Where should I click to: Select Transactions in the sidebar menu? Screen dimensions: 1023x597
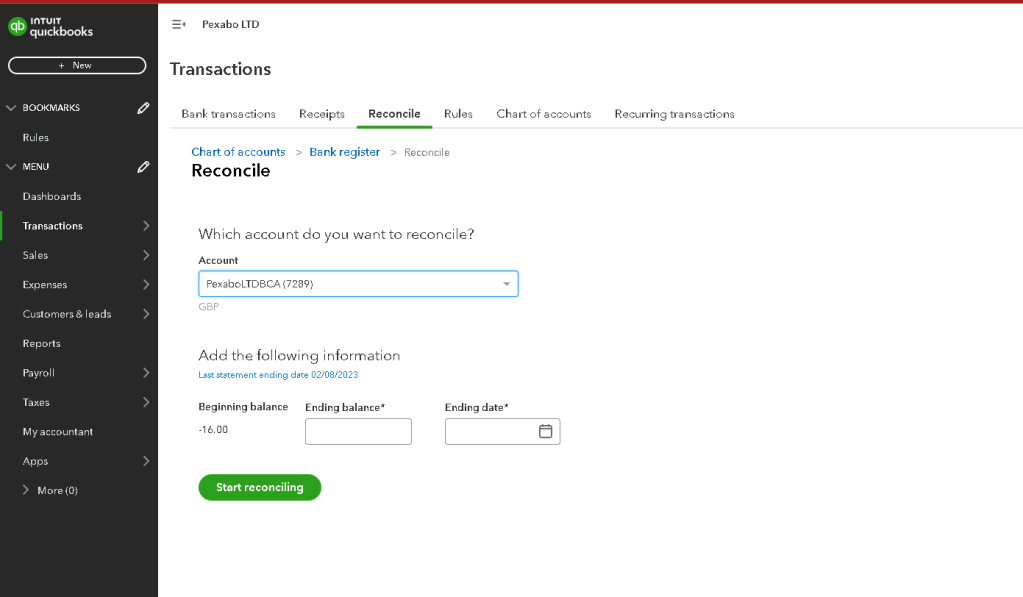[52, 226]
